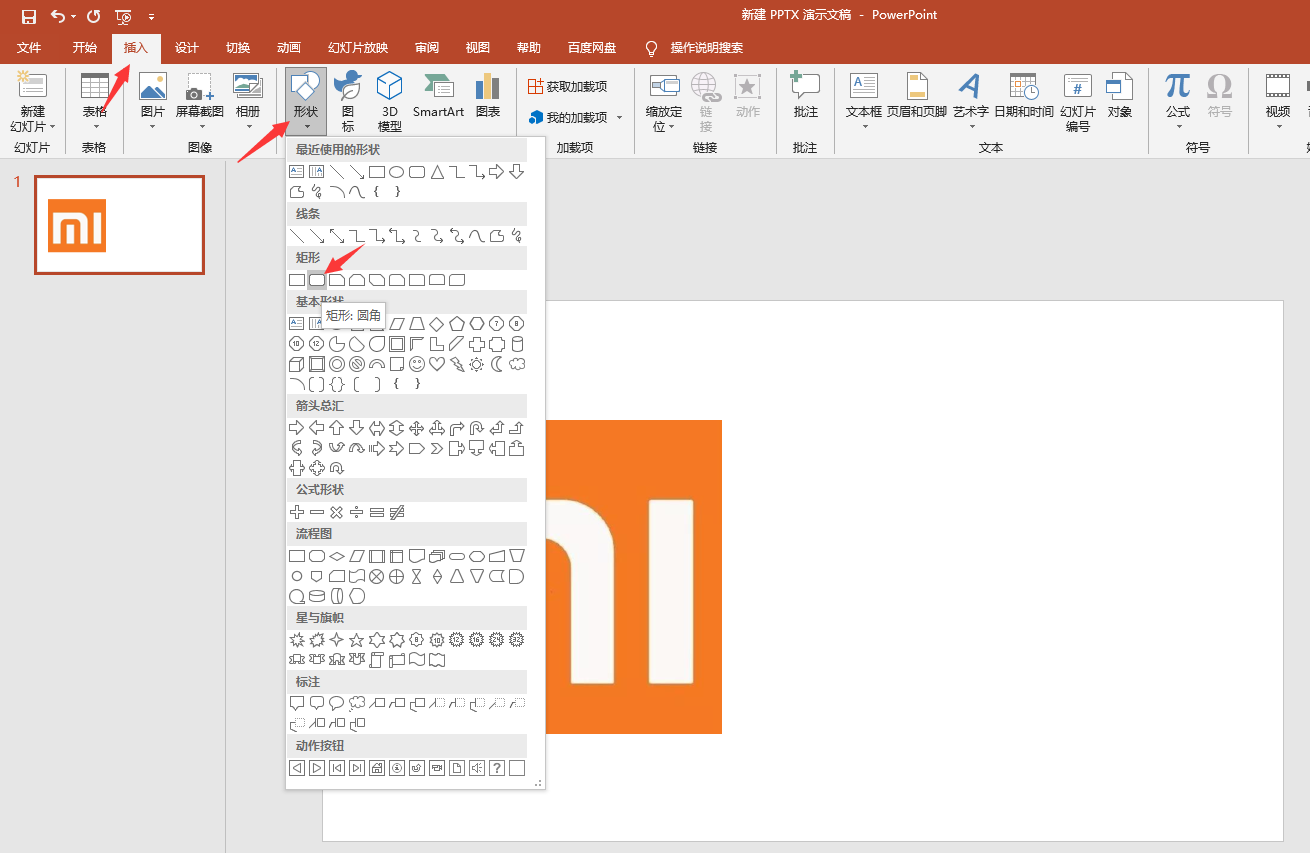Select the orange Mi logo image on slide
The height and width of the screenshot is (853, 1310).
pos(634,577)
